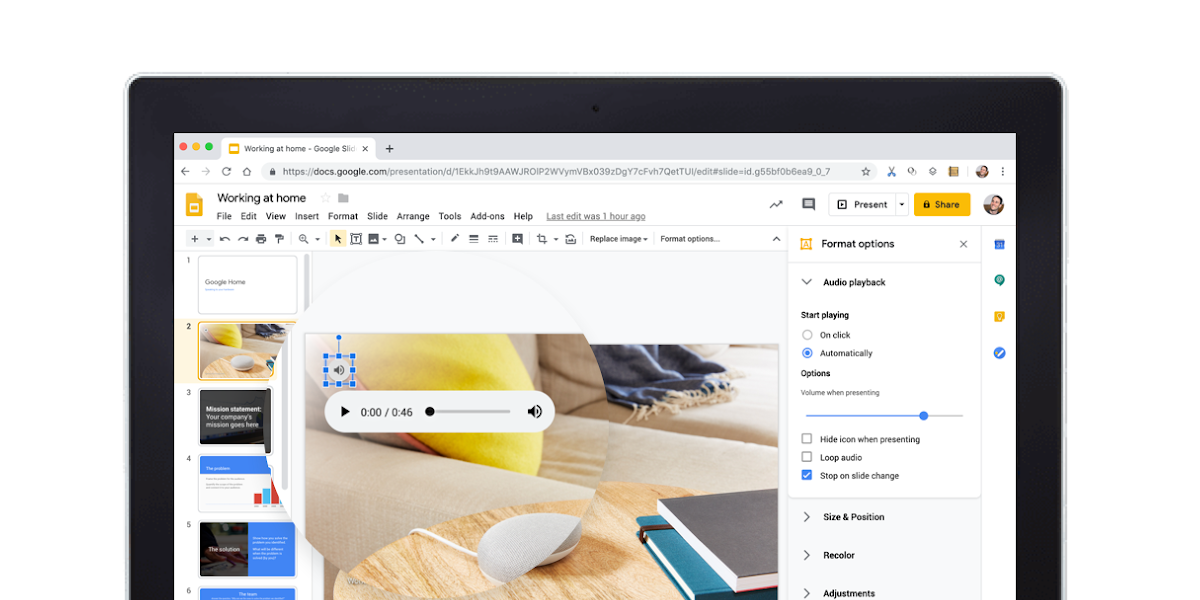Screen dimensions: 1200x600
Task: Click the Crop image icon
Action: point(542,239)
